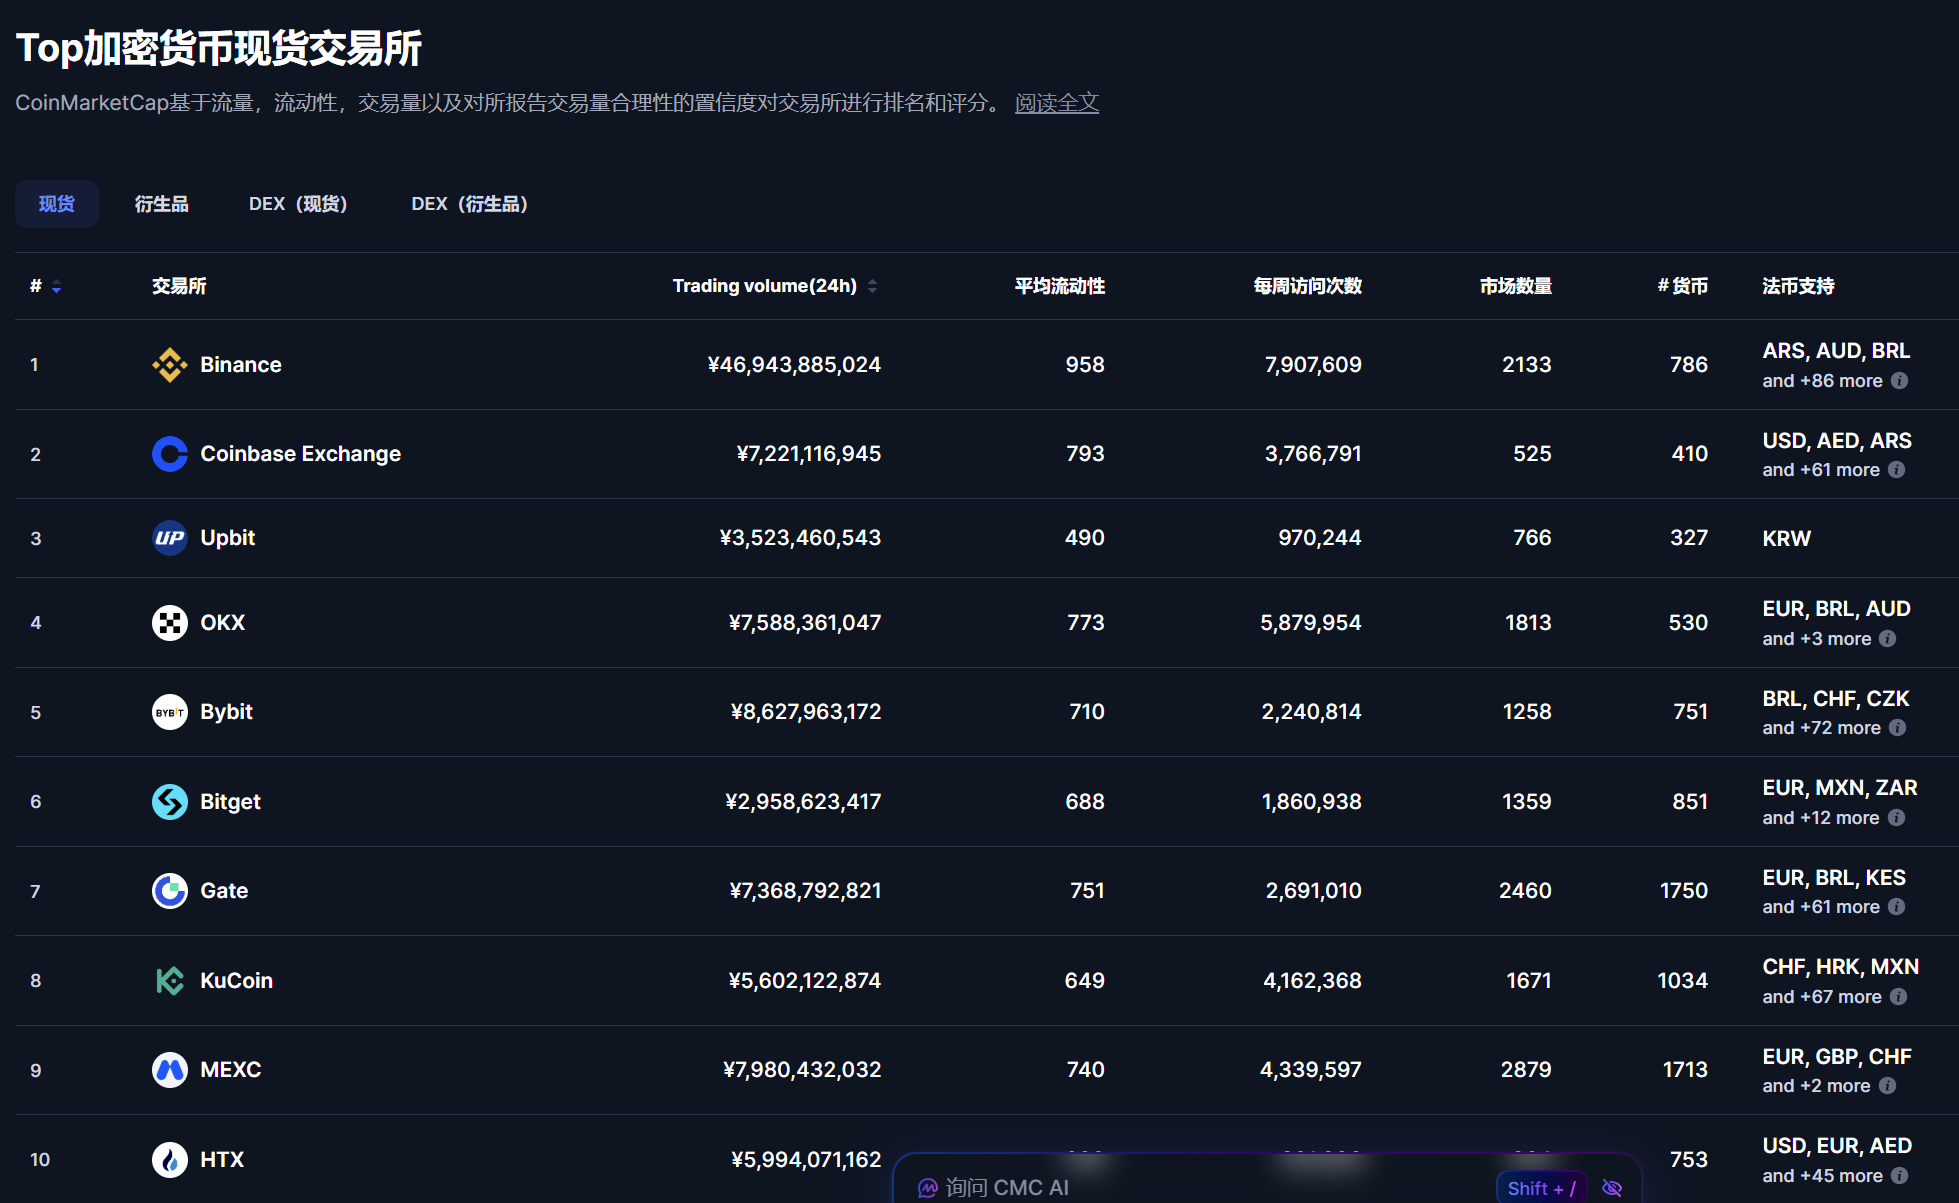Open the DEX（衍生品）tab
1959x1203 pixels.
click(469, 204)
